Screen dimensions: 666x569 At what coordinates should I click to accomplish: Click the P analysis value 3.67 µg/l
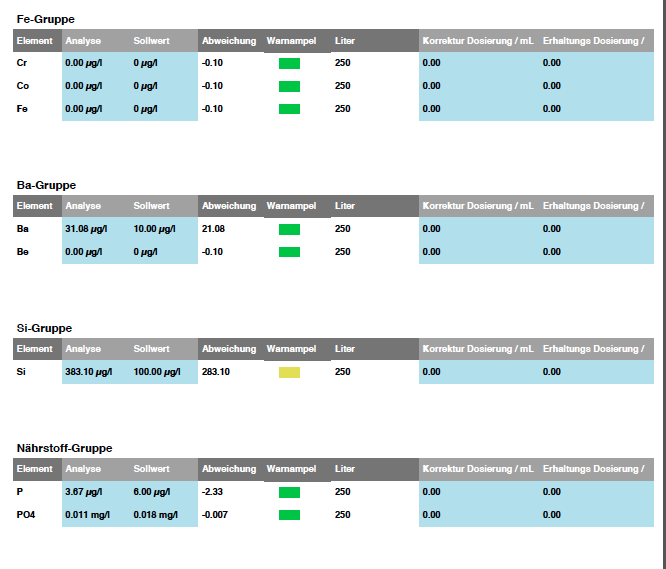click(84, 492)
